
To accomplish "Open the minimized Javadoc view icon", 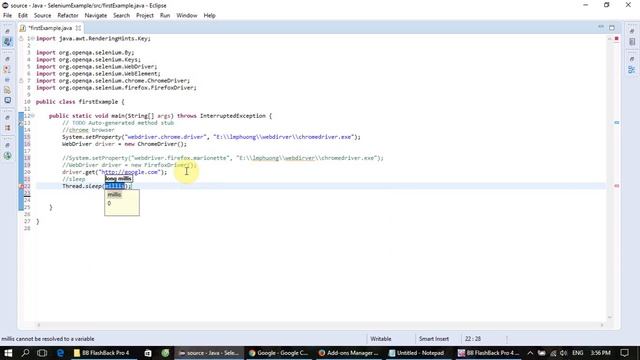I will point(7,80).
